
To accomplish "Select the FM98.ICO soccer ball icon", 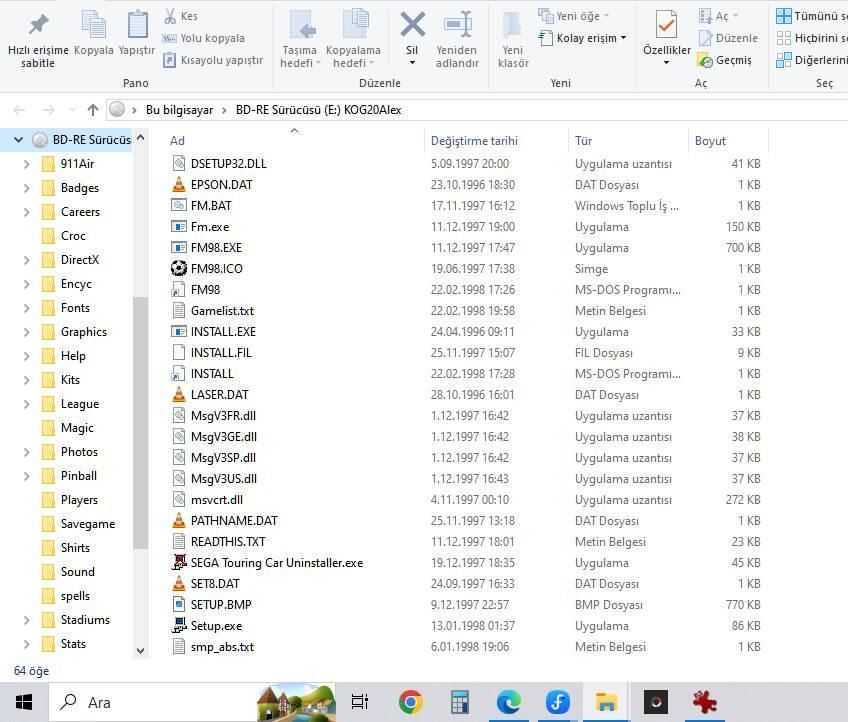I will point(178,268).
